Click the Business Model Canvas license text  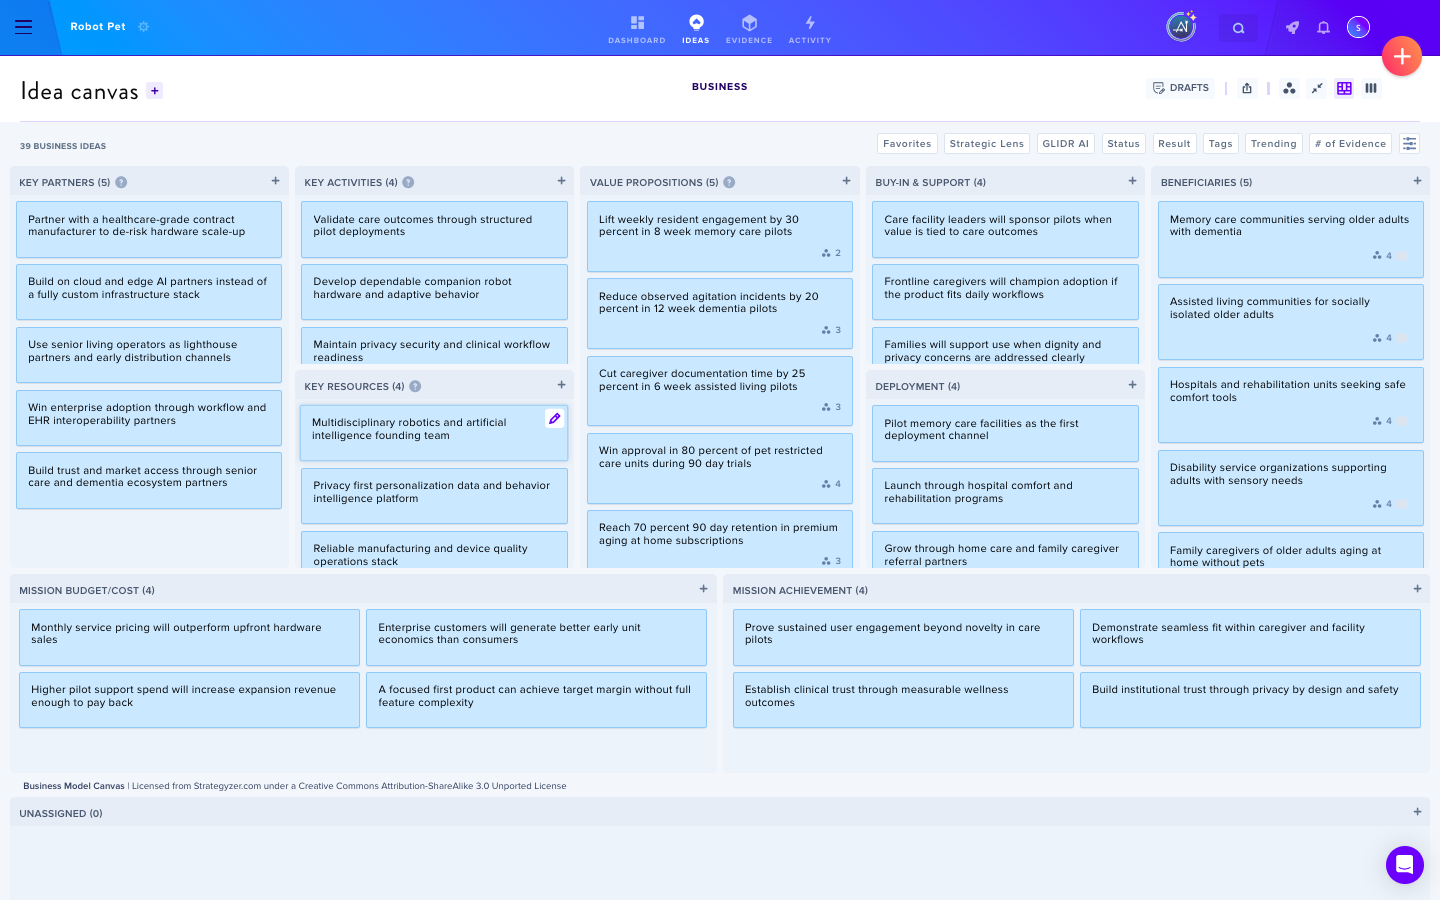(x=295, y=786)
